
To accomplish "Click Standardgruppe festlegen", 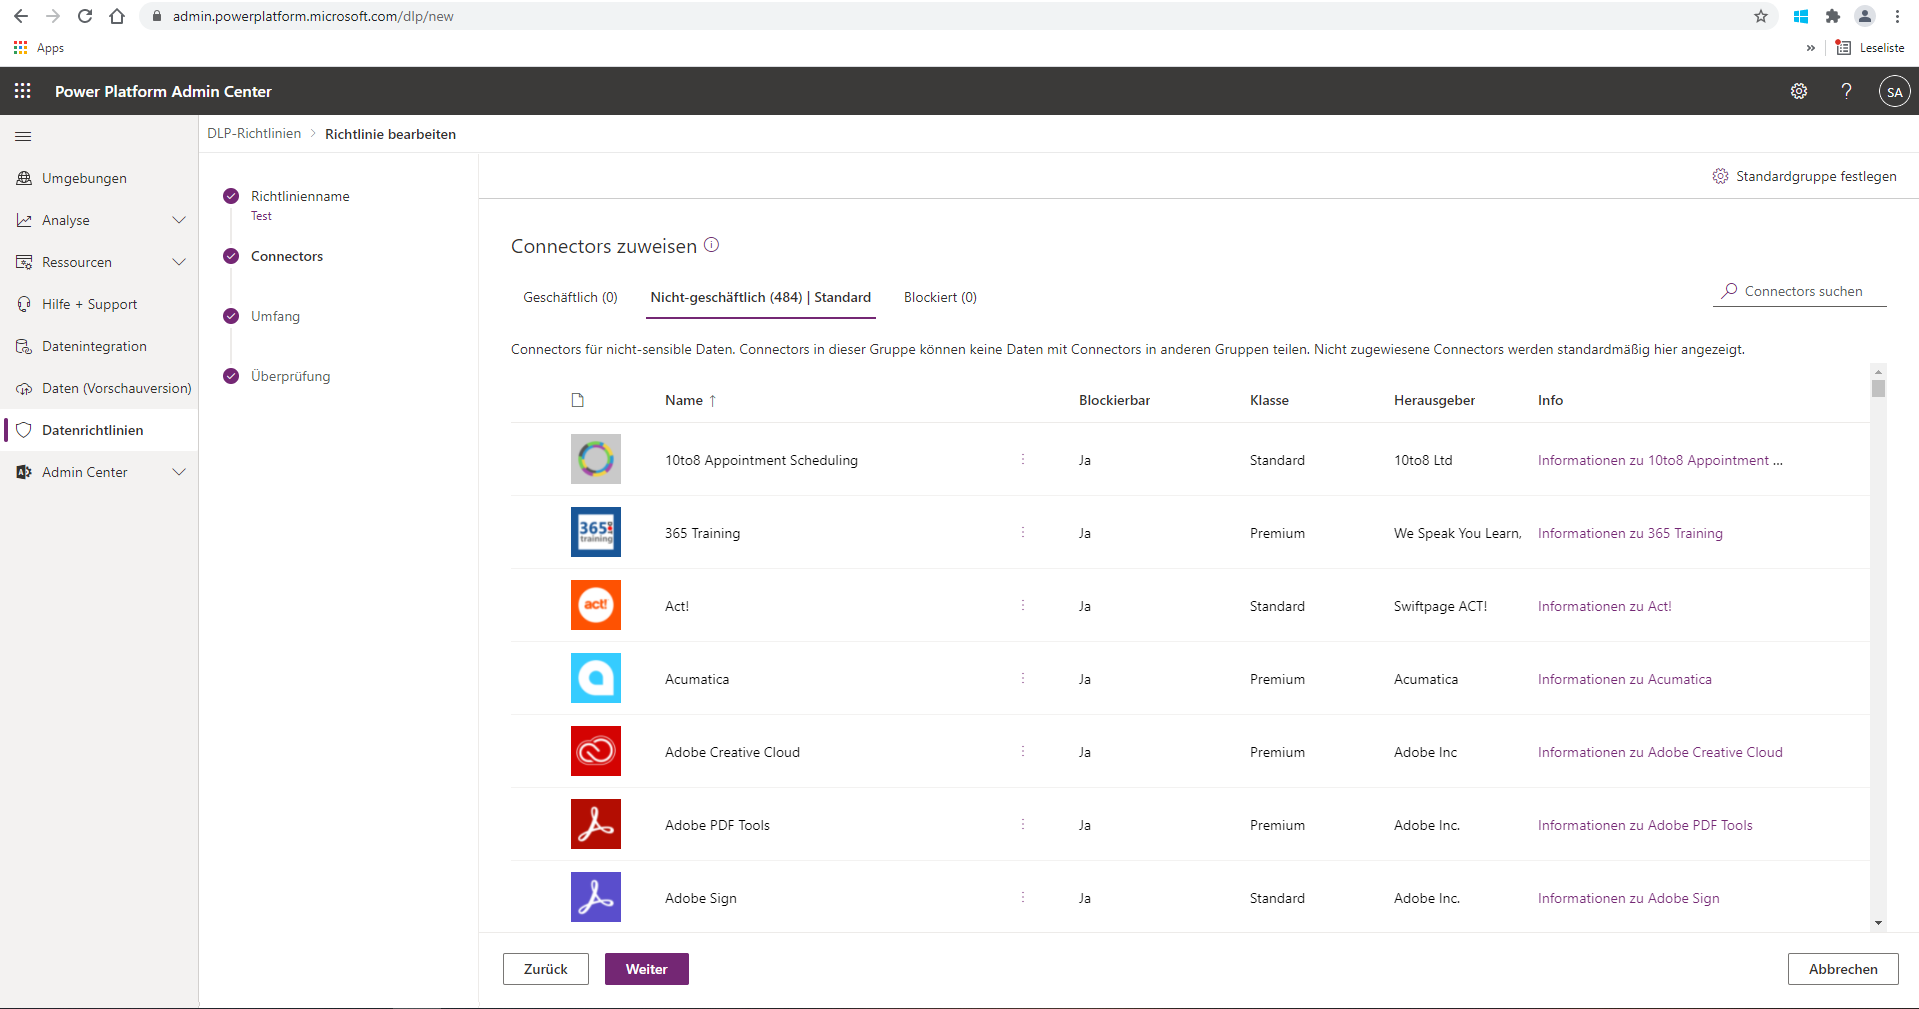I will pos(1804,176).
